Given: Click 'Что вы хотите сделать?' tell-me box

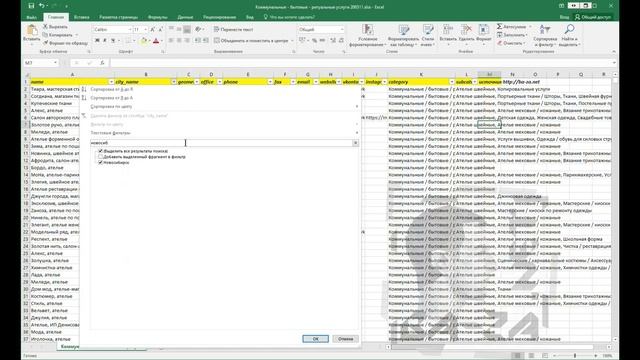Looking at the screenshot, I should [289, 17].
